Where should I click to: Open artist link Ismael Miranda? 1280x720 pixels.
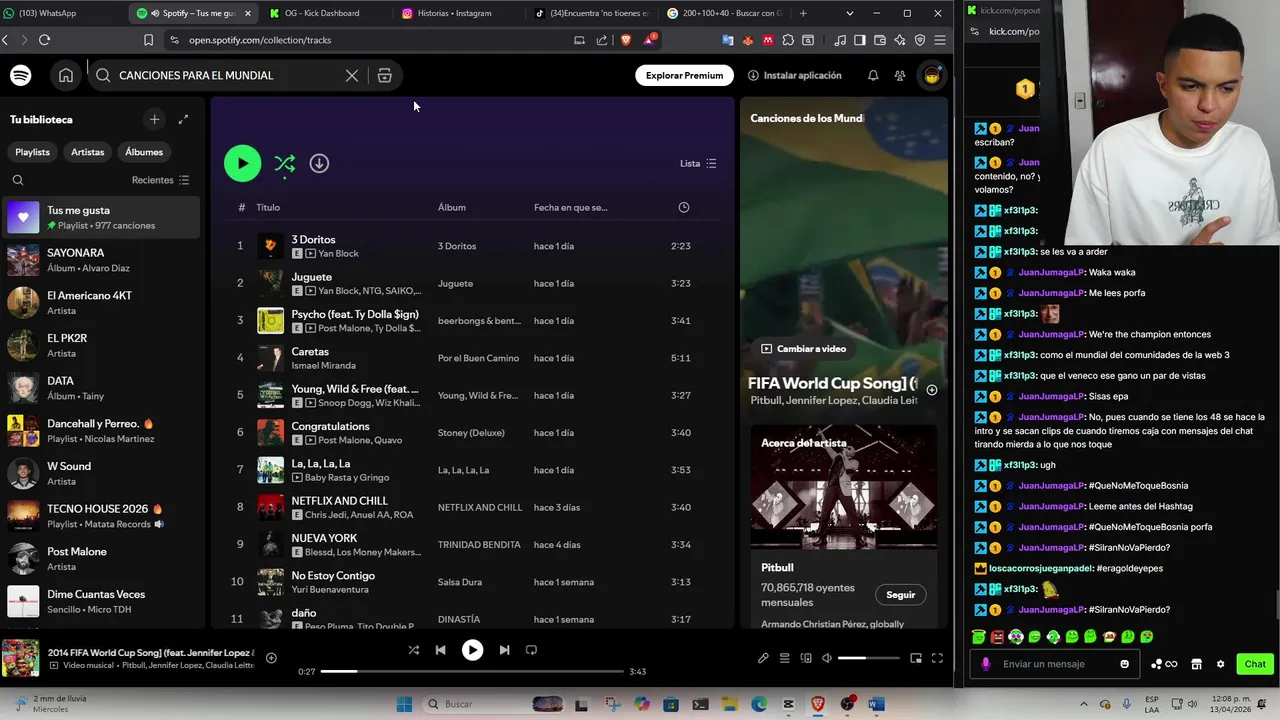[323, 366]
